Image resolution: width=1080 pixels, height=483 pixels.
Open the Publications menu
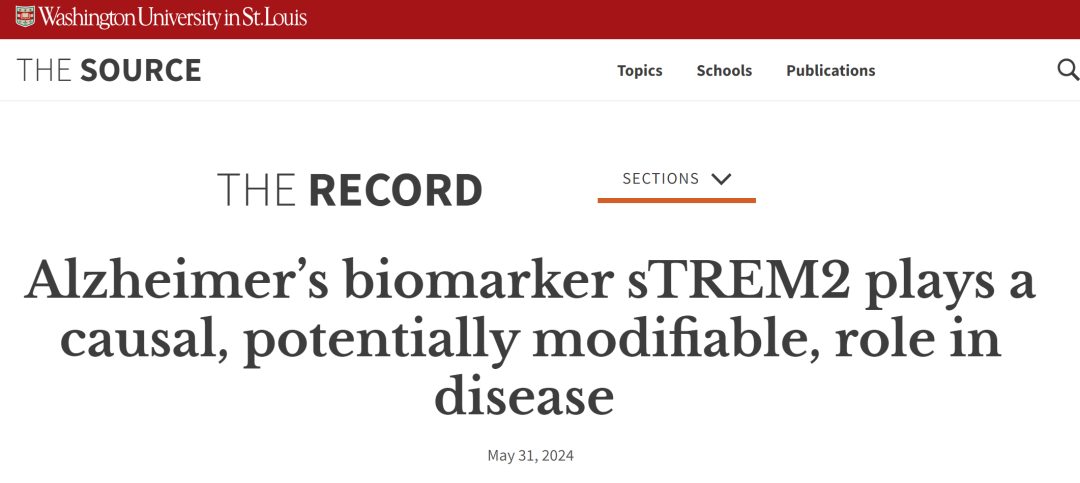[x=830, y=70]
